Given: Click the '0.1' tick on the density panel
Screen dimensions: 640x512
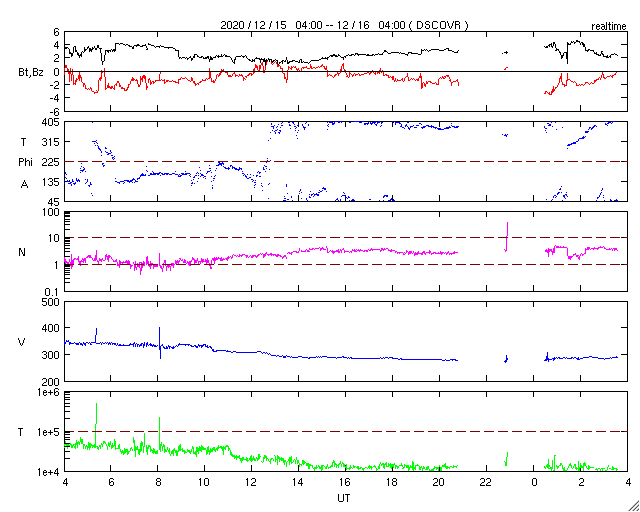Looking at the screenshot, I should coord(52,292).
